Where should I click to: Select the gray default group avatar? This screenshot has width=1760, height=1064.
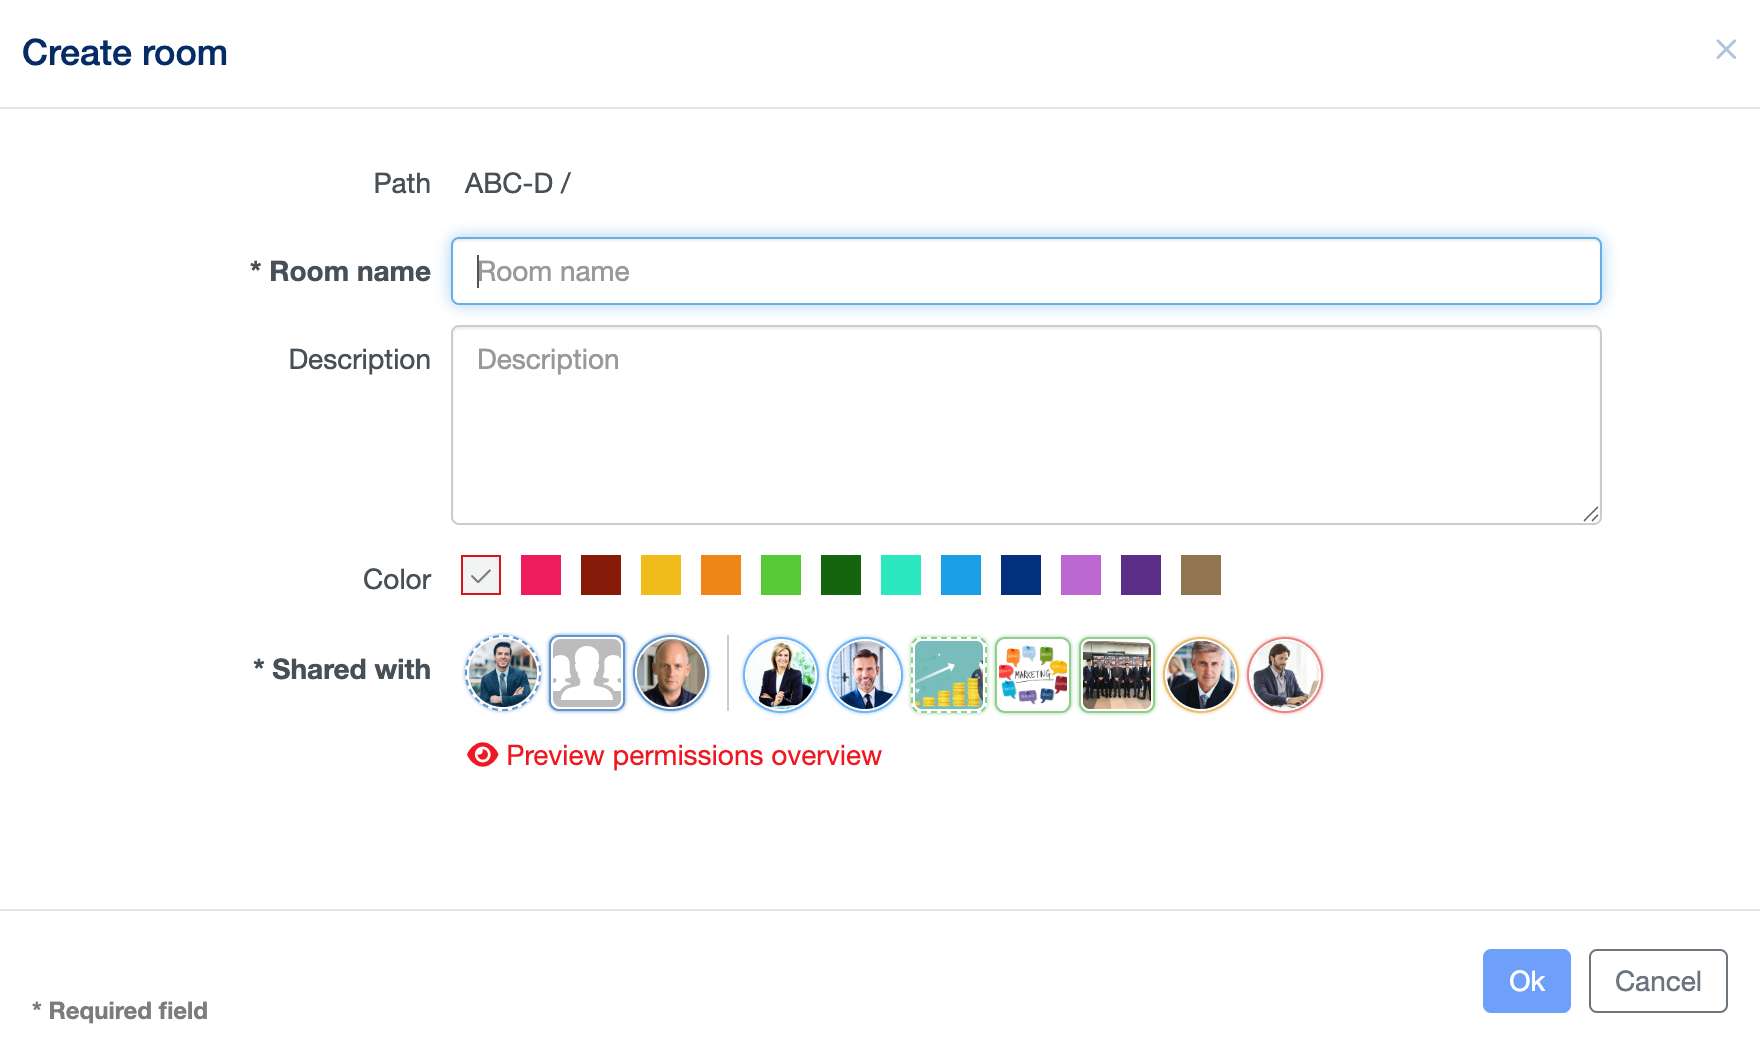coord(587,674)
